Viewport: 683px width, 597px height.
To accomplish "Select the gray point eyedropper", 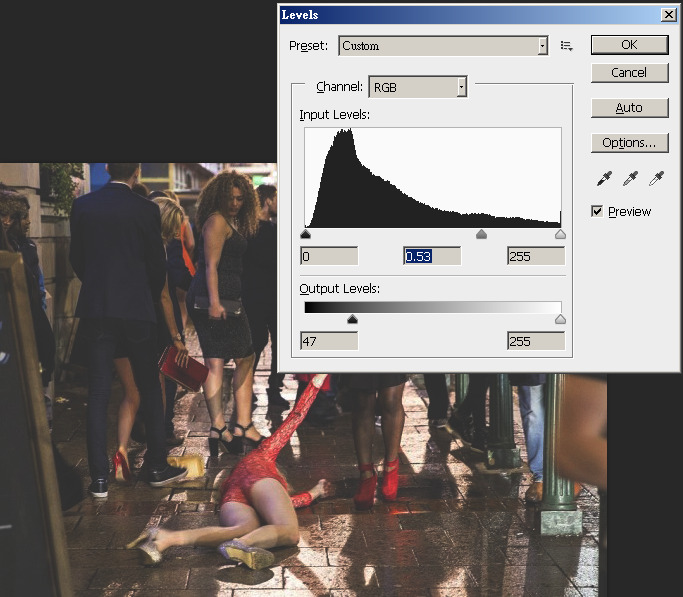I will point(630,179).
